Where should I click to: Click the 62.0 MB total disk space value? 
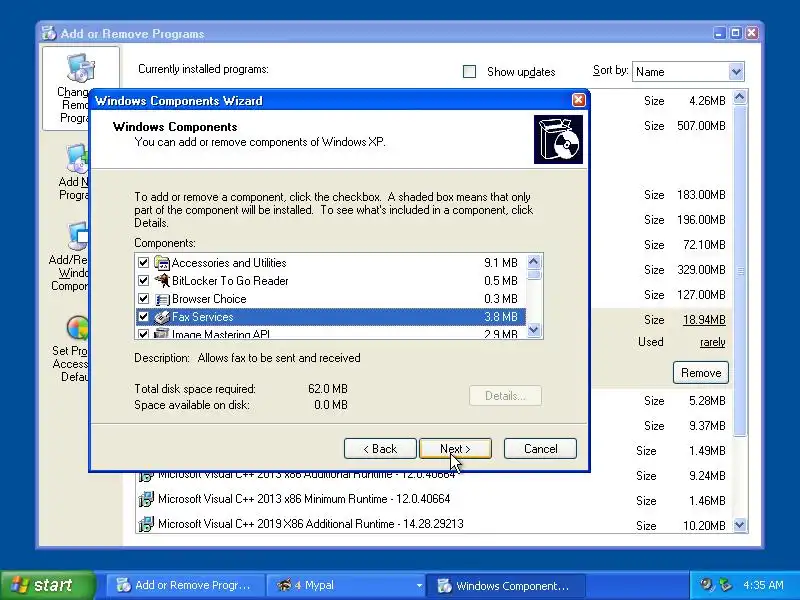(x=328, y=389)
